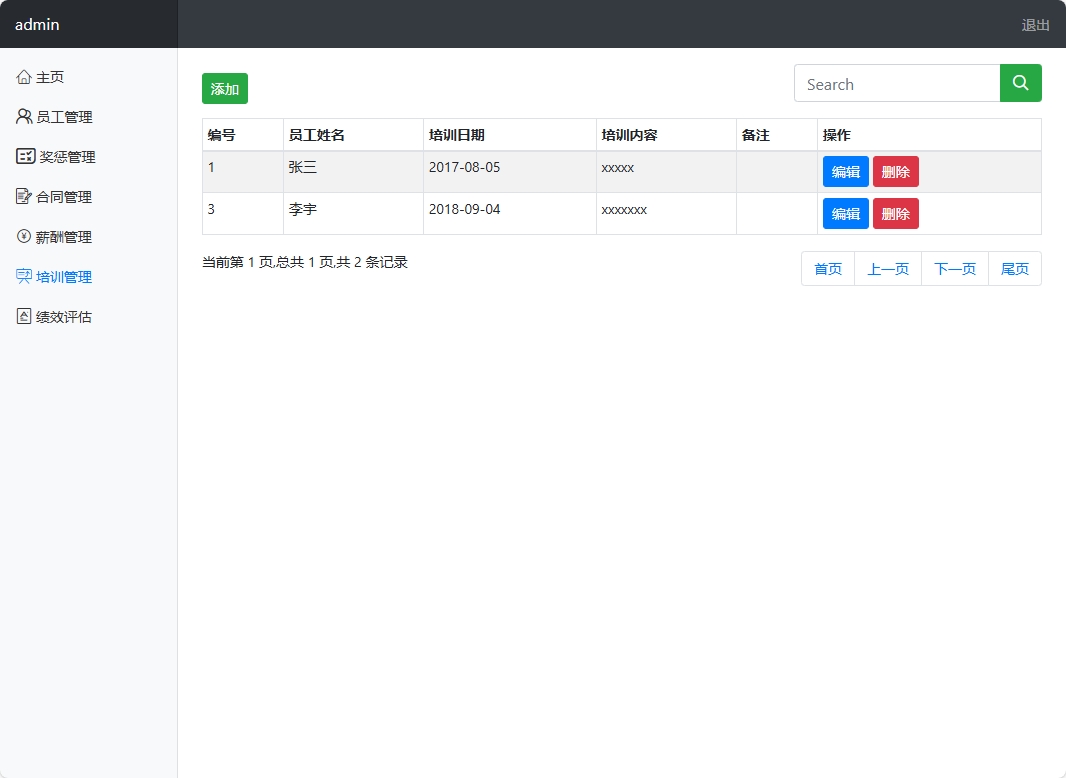
Task: Click the green 添加 button
Action: [x=224, y=88]
